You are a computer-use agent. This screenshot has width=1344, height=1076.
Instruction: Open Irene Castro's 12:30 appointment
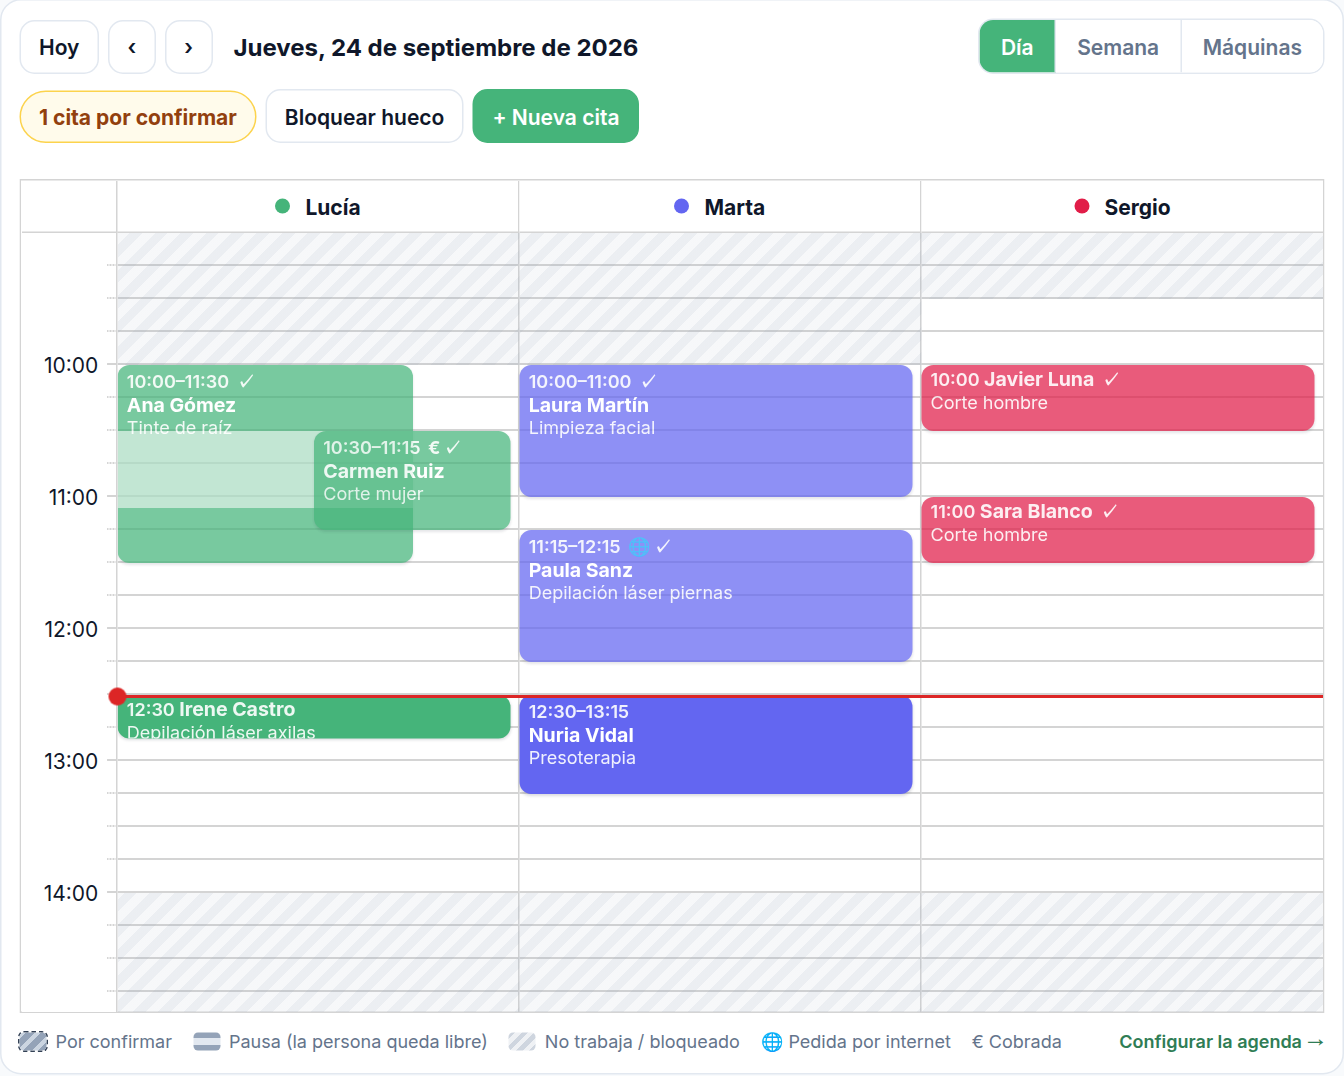coord(314,718)
